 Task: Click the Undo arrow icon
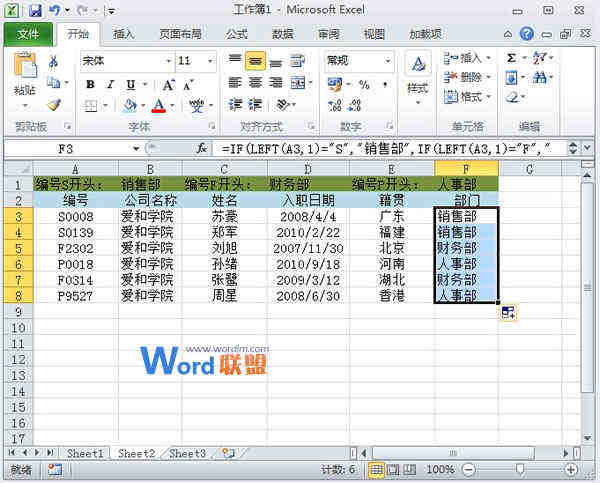tap(55, 10)
